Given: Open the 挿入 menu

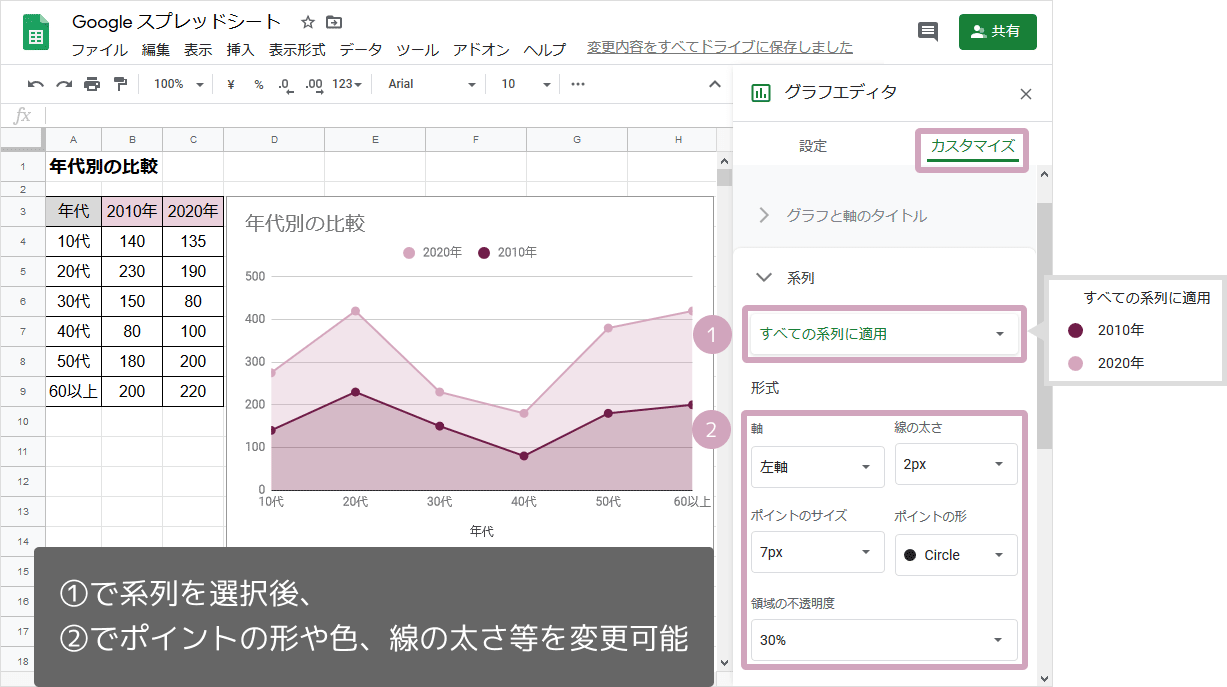Looking at the screenshot, I should (x=240, y=49).
